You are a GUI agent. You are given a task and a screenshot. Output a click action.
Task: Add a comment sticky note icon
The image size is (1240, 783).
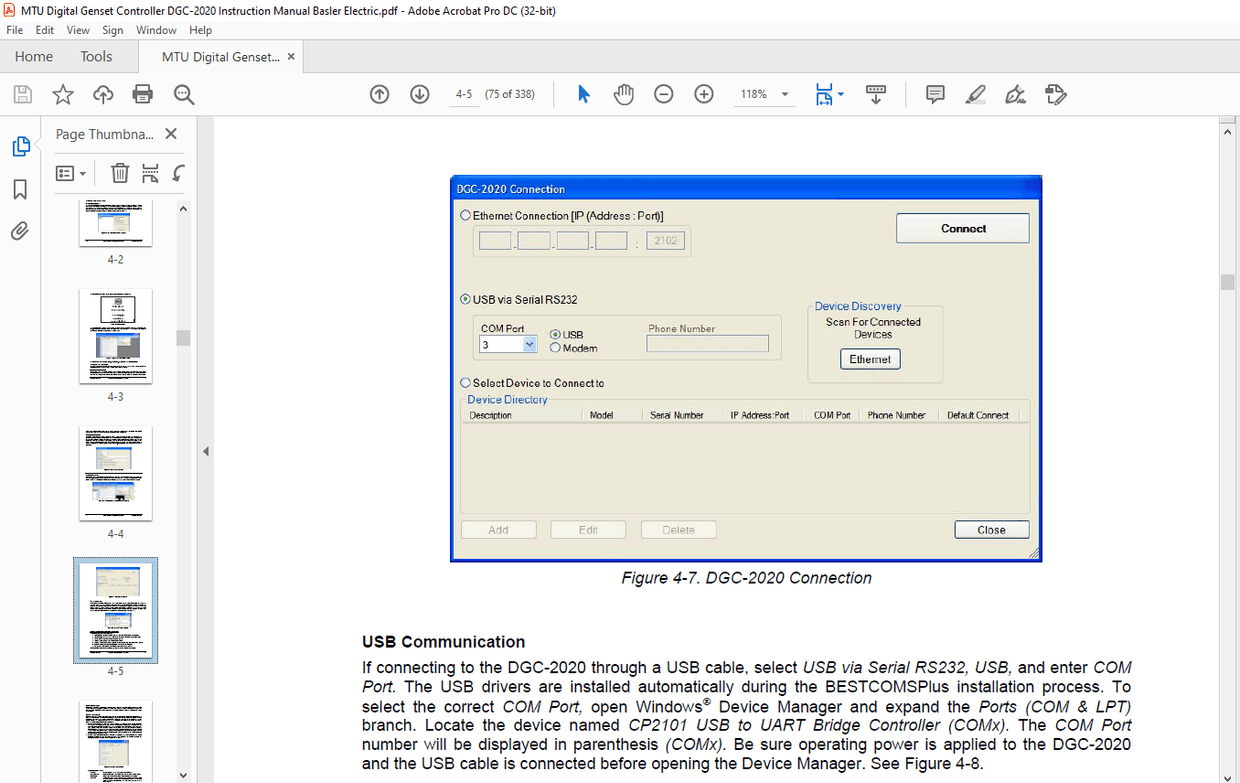click(935, 94)
